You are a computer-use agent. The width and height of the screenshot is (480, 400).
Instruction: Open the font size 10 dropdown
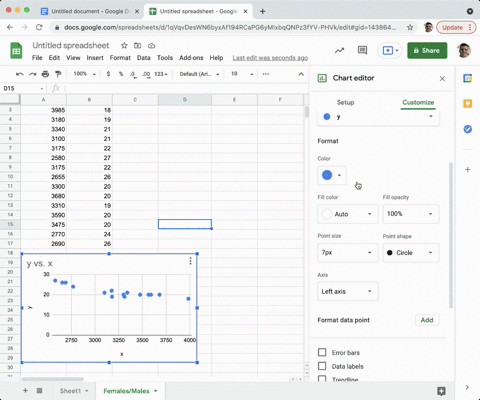pyautogui.click(x=242, y=74)
